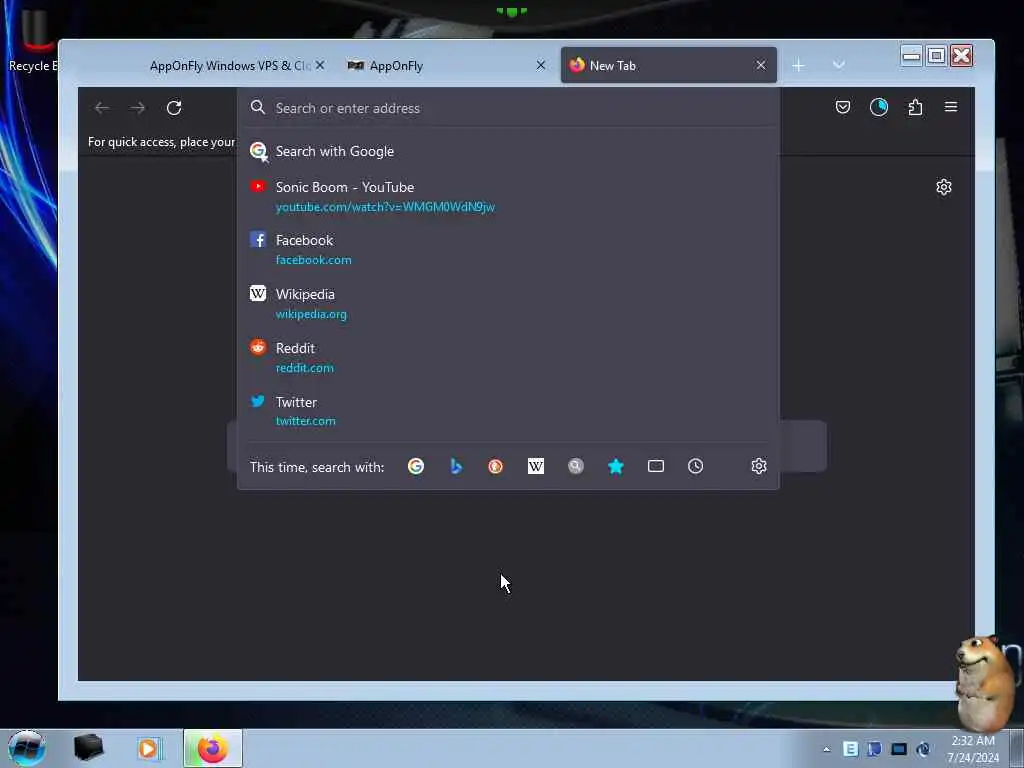Open Windows Media Player from taskbar
This screenshot has height=768, width=1024.
(149, 748)
